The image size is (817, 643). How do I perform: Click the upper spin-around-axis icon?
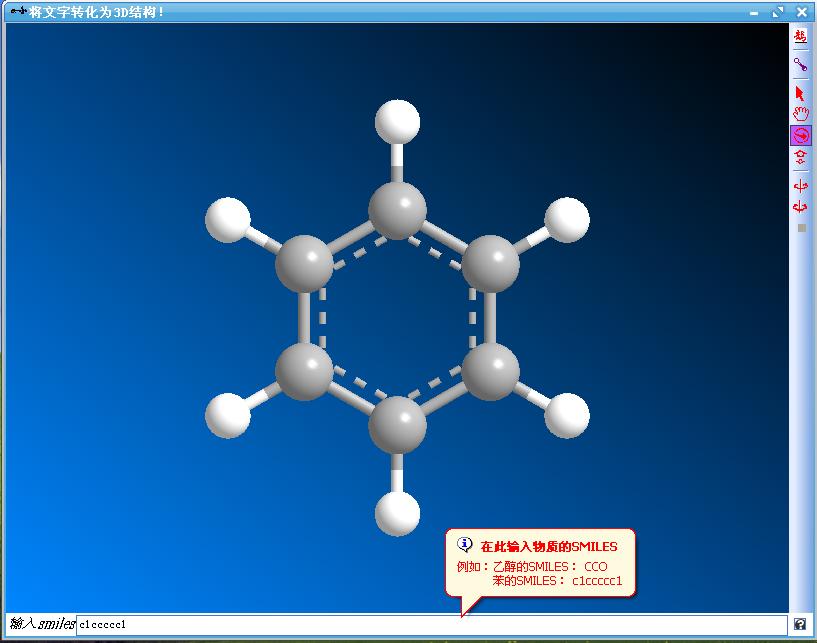[800, 186]
